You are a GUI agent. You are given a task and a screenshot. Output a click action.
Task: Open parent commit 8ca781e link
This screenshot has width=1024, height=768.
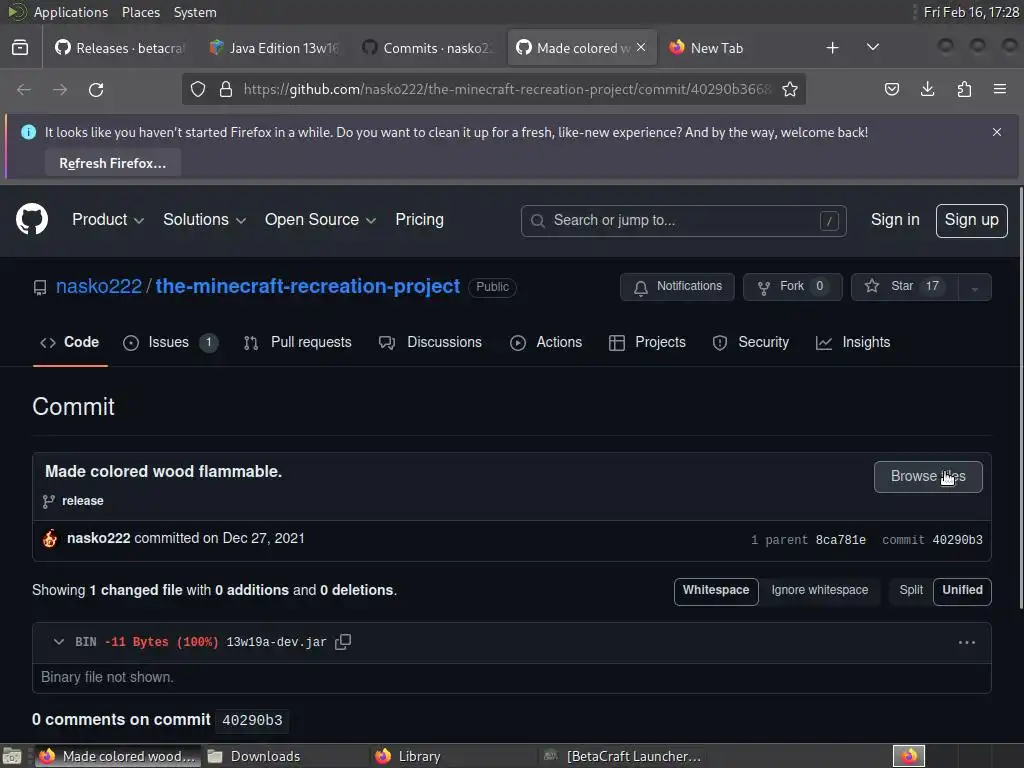coord(840,540)
